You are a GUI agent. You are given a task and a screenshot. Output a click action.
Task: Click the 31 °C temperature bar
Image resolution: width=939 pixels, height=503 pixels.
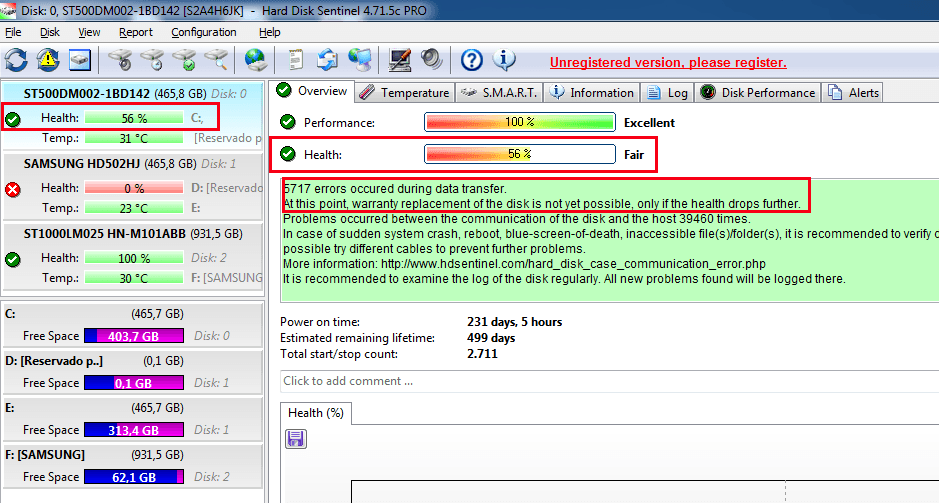point(134,138)
